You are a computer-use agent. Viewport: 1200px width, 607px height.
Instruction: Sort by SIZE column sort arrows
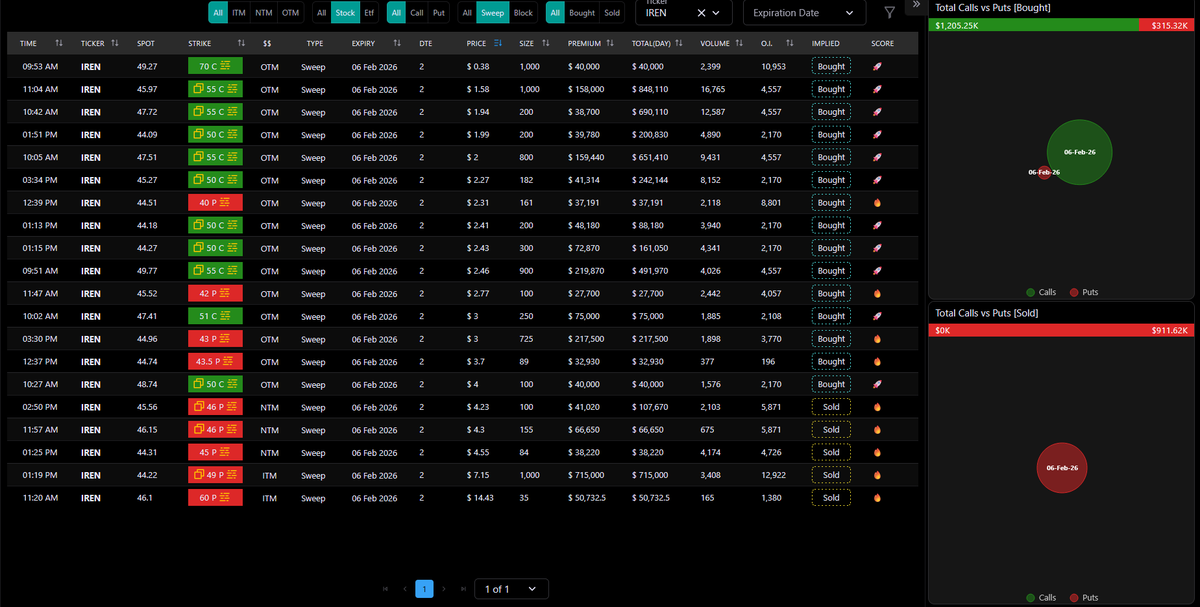coord(545,43)
